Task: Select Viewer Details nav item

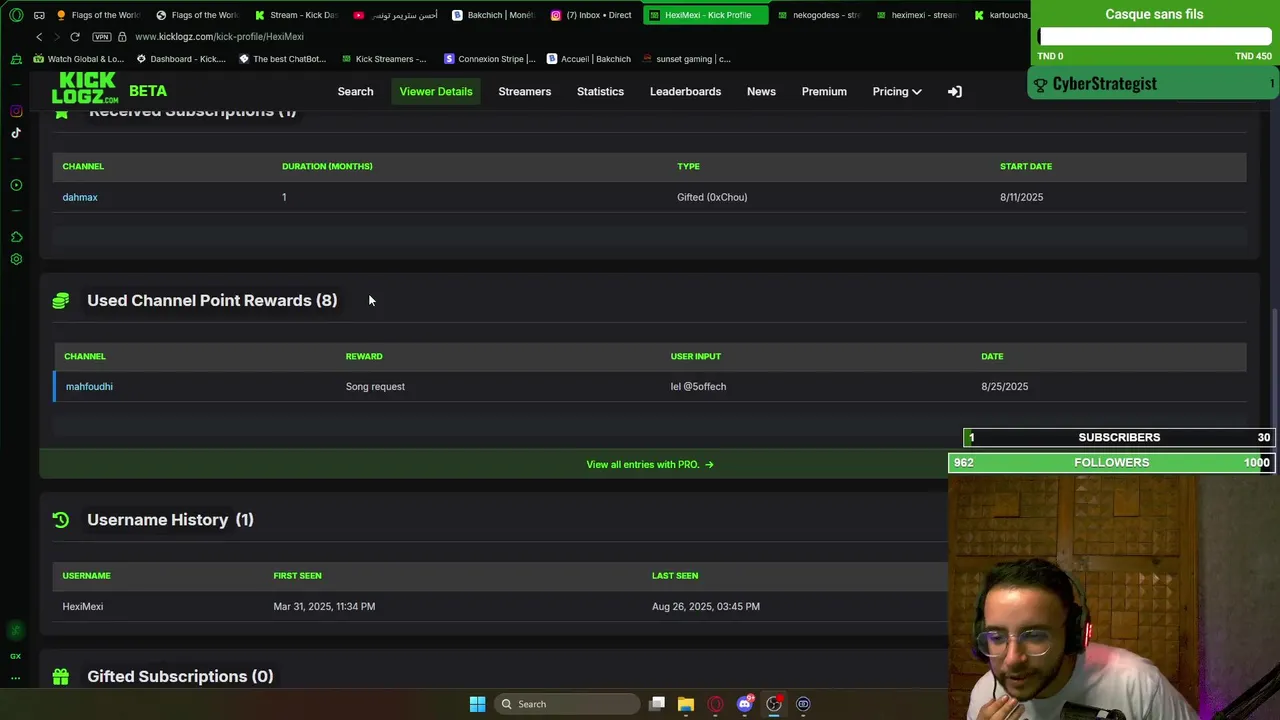Action: pos(436,91)
